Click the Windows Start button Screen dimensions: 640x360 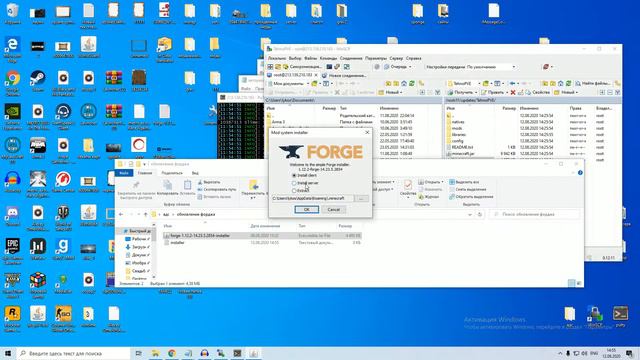click(x=8, y=353)
